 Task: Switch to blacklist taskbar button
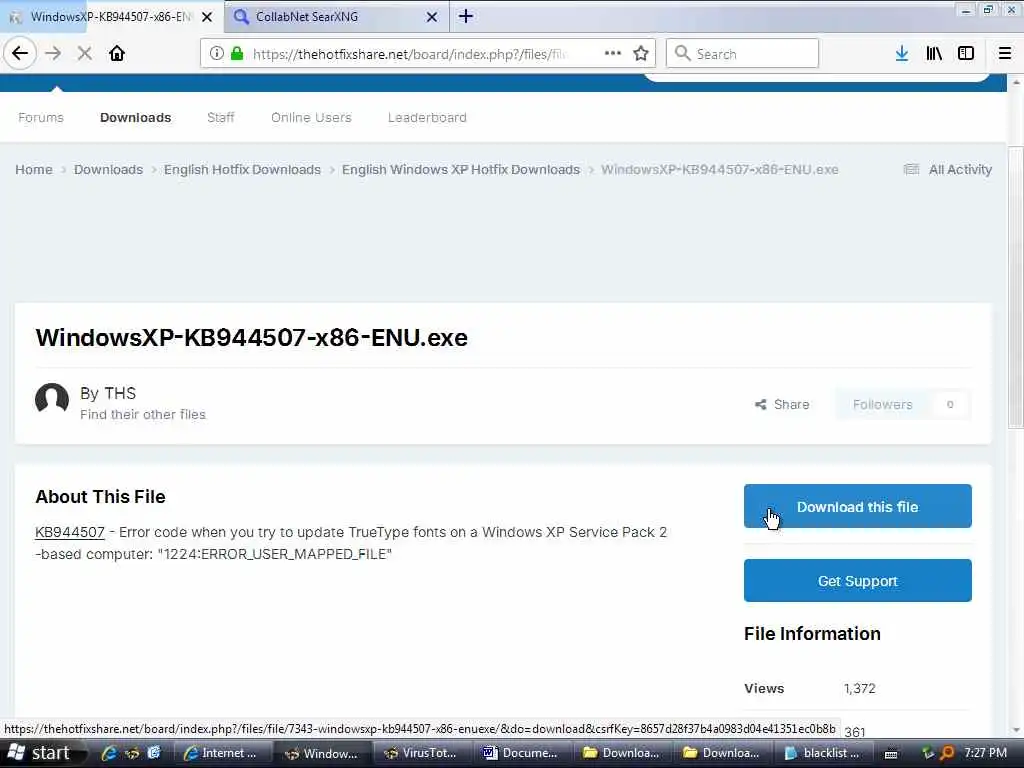click(x=823, y=753)
